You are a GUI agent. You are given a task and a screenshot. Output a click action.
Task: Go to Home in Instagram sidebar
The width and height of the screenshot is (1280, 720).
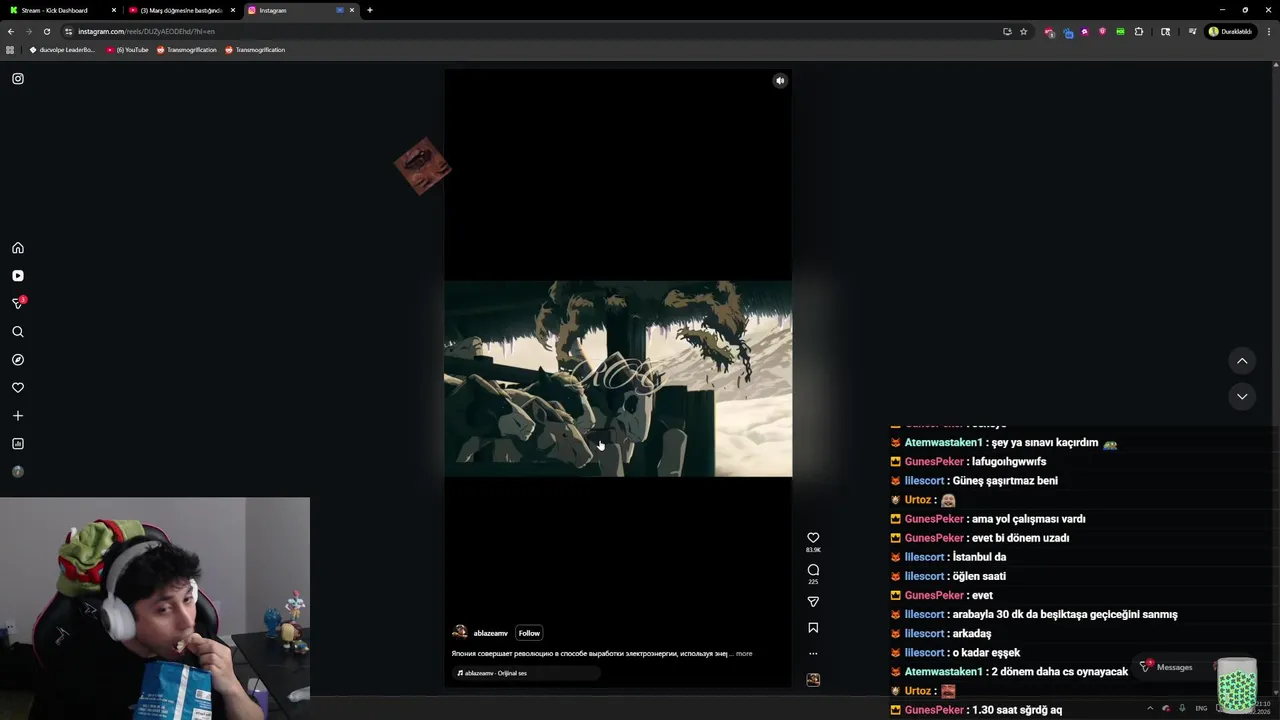coord(18,248)
